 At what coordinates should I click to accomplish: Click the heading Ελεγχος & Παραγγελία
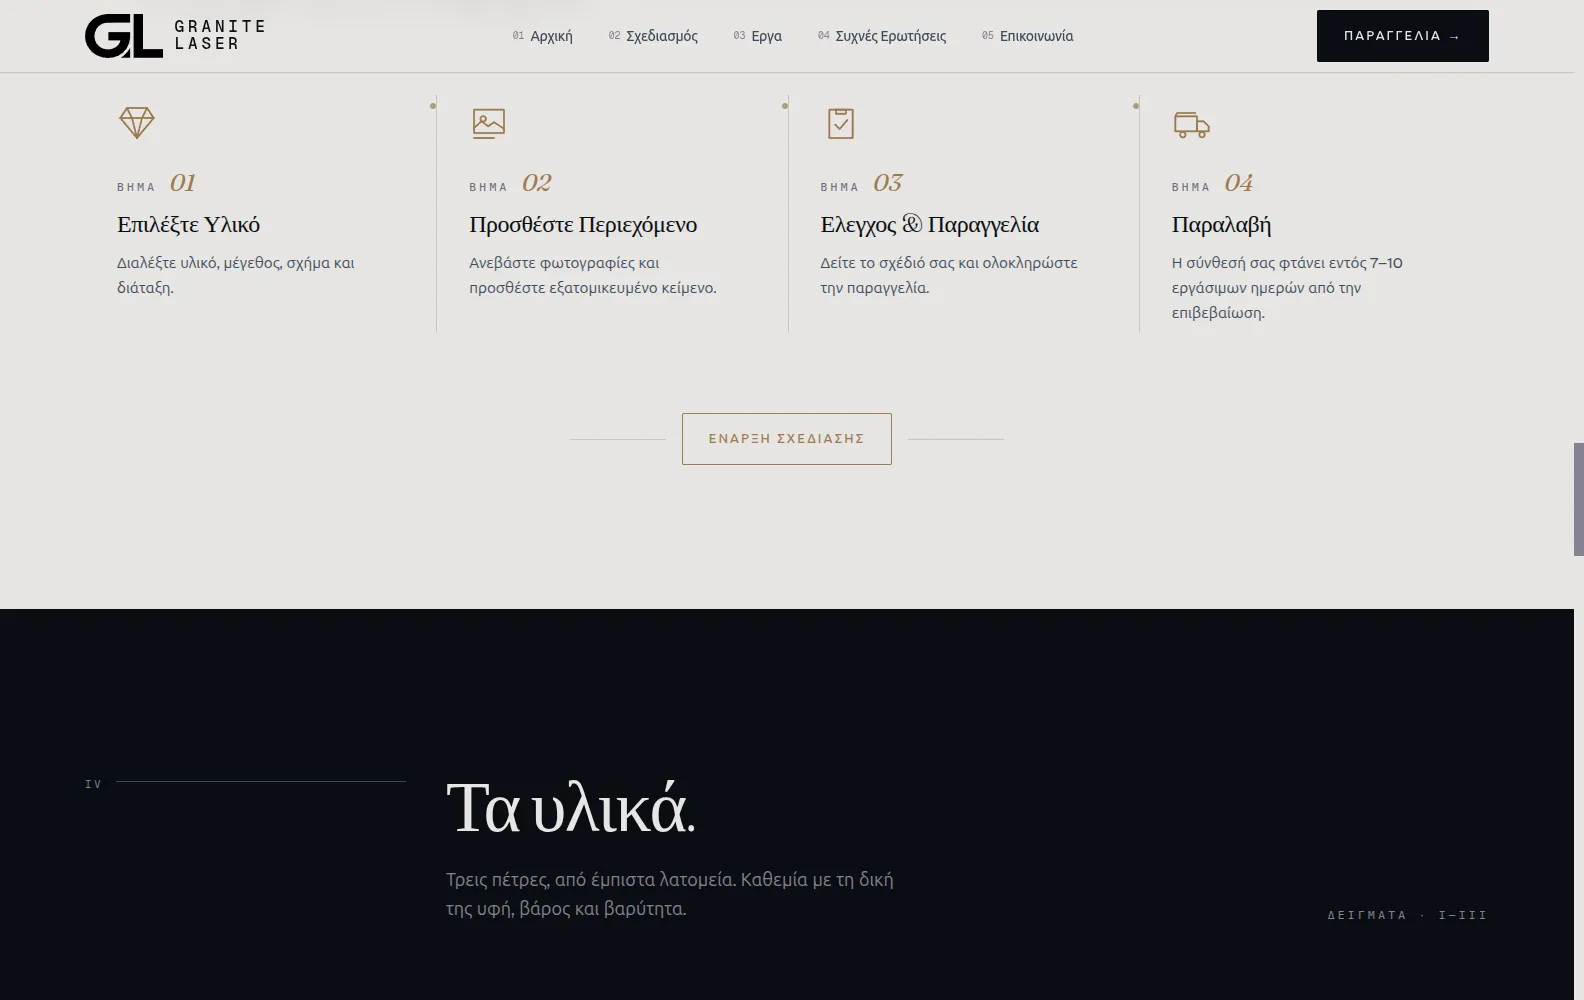[930, 225]
